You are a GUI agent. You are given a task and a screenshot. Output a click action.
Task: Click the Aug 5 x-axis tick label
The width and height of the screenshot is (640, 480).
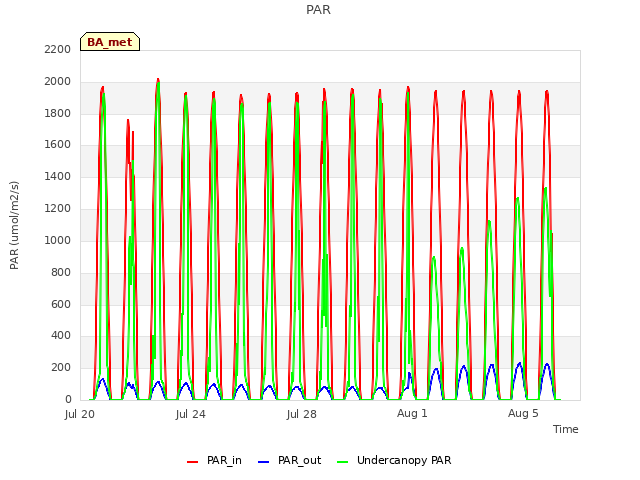[x=523, y=413]
